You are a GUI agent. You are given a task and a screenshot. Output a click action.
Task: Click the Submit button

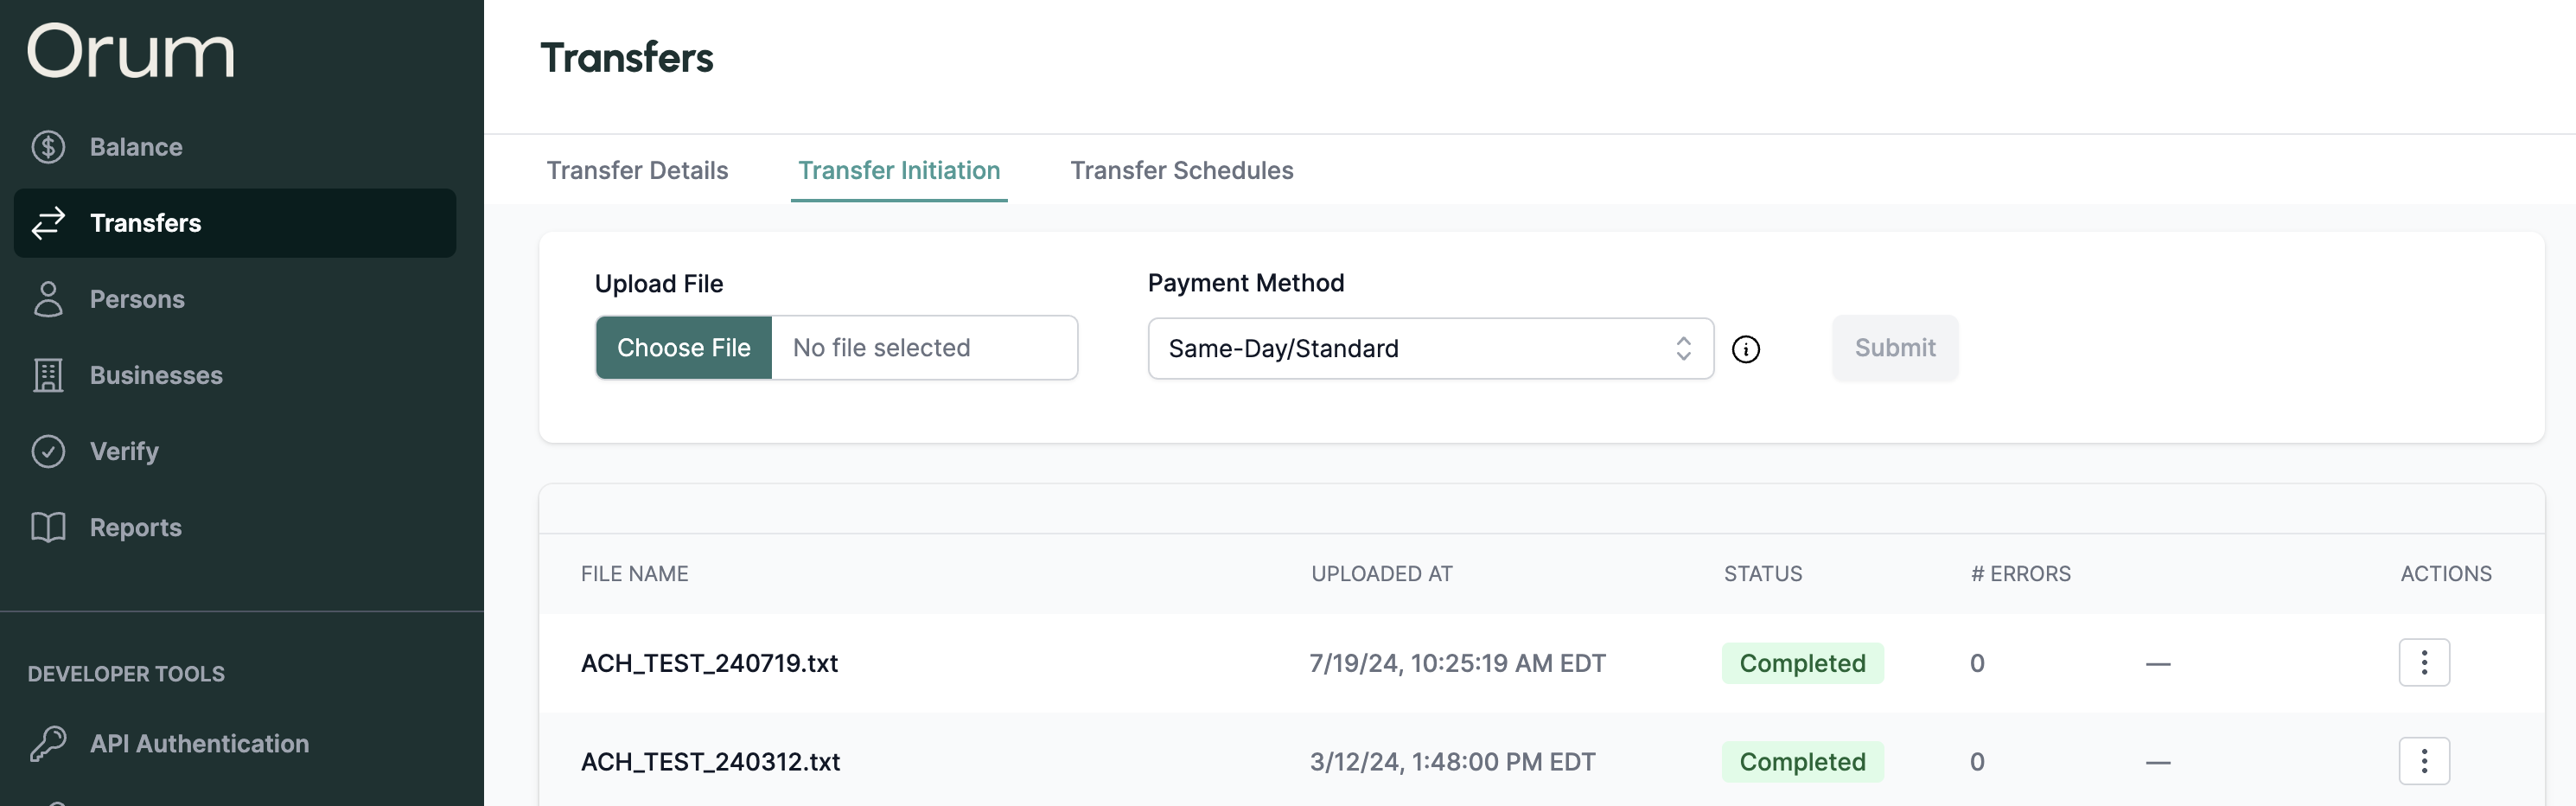[x=1894, y=348]
